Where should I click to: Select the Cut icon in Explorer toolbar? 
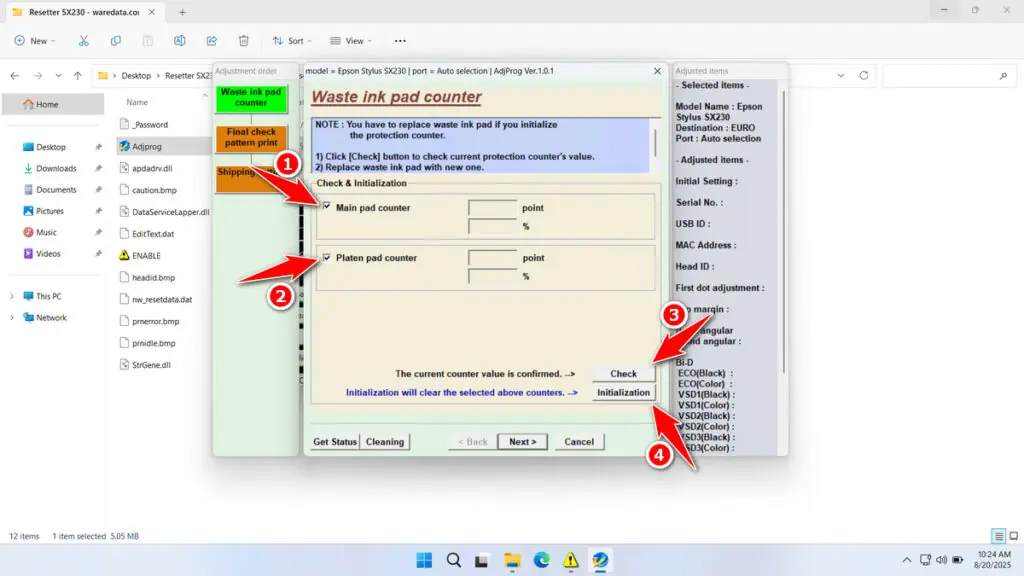tap(84, 40)
